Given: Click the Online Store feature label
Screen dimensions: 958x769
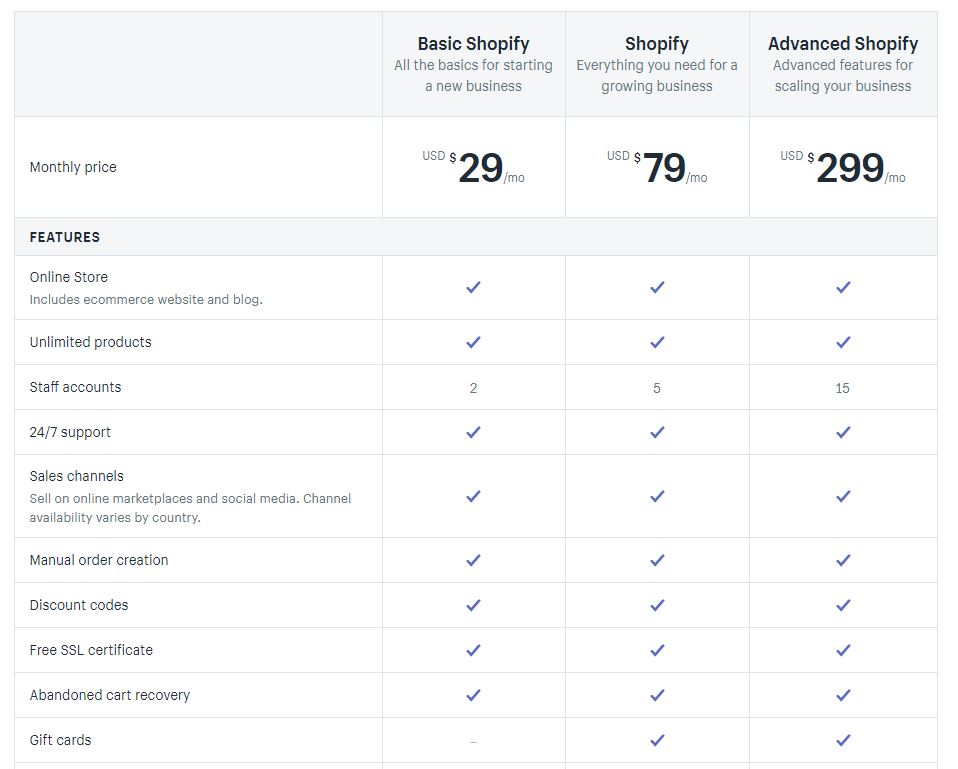Looking at the screenshot, I should 68,277.
